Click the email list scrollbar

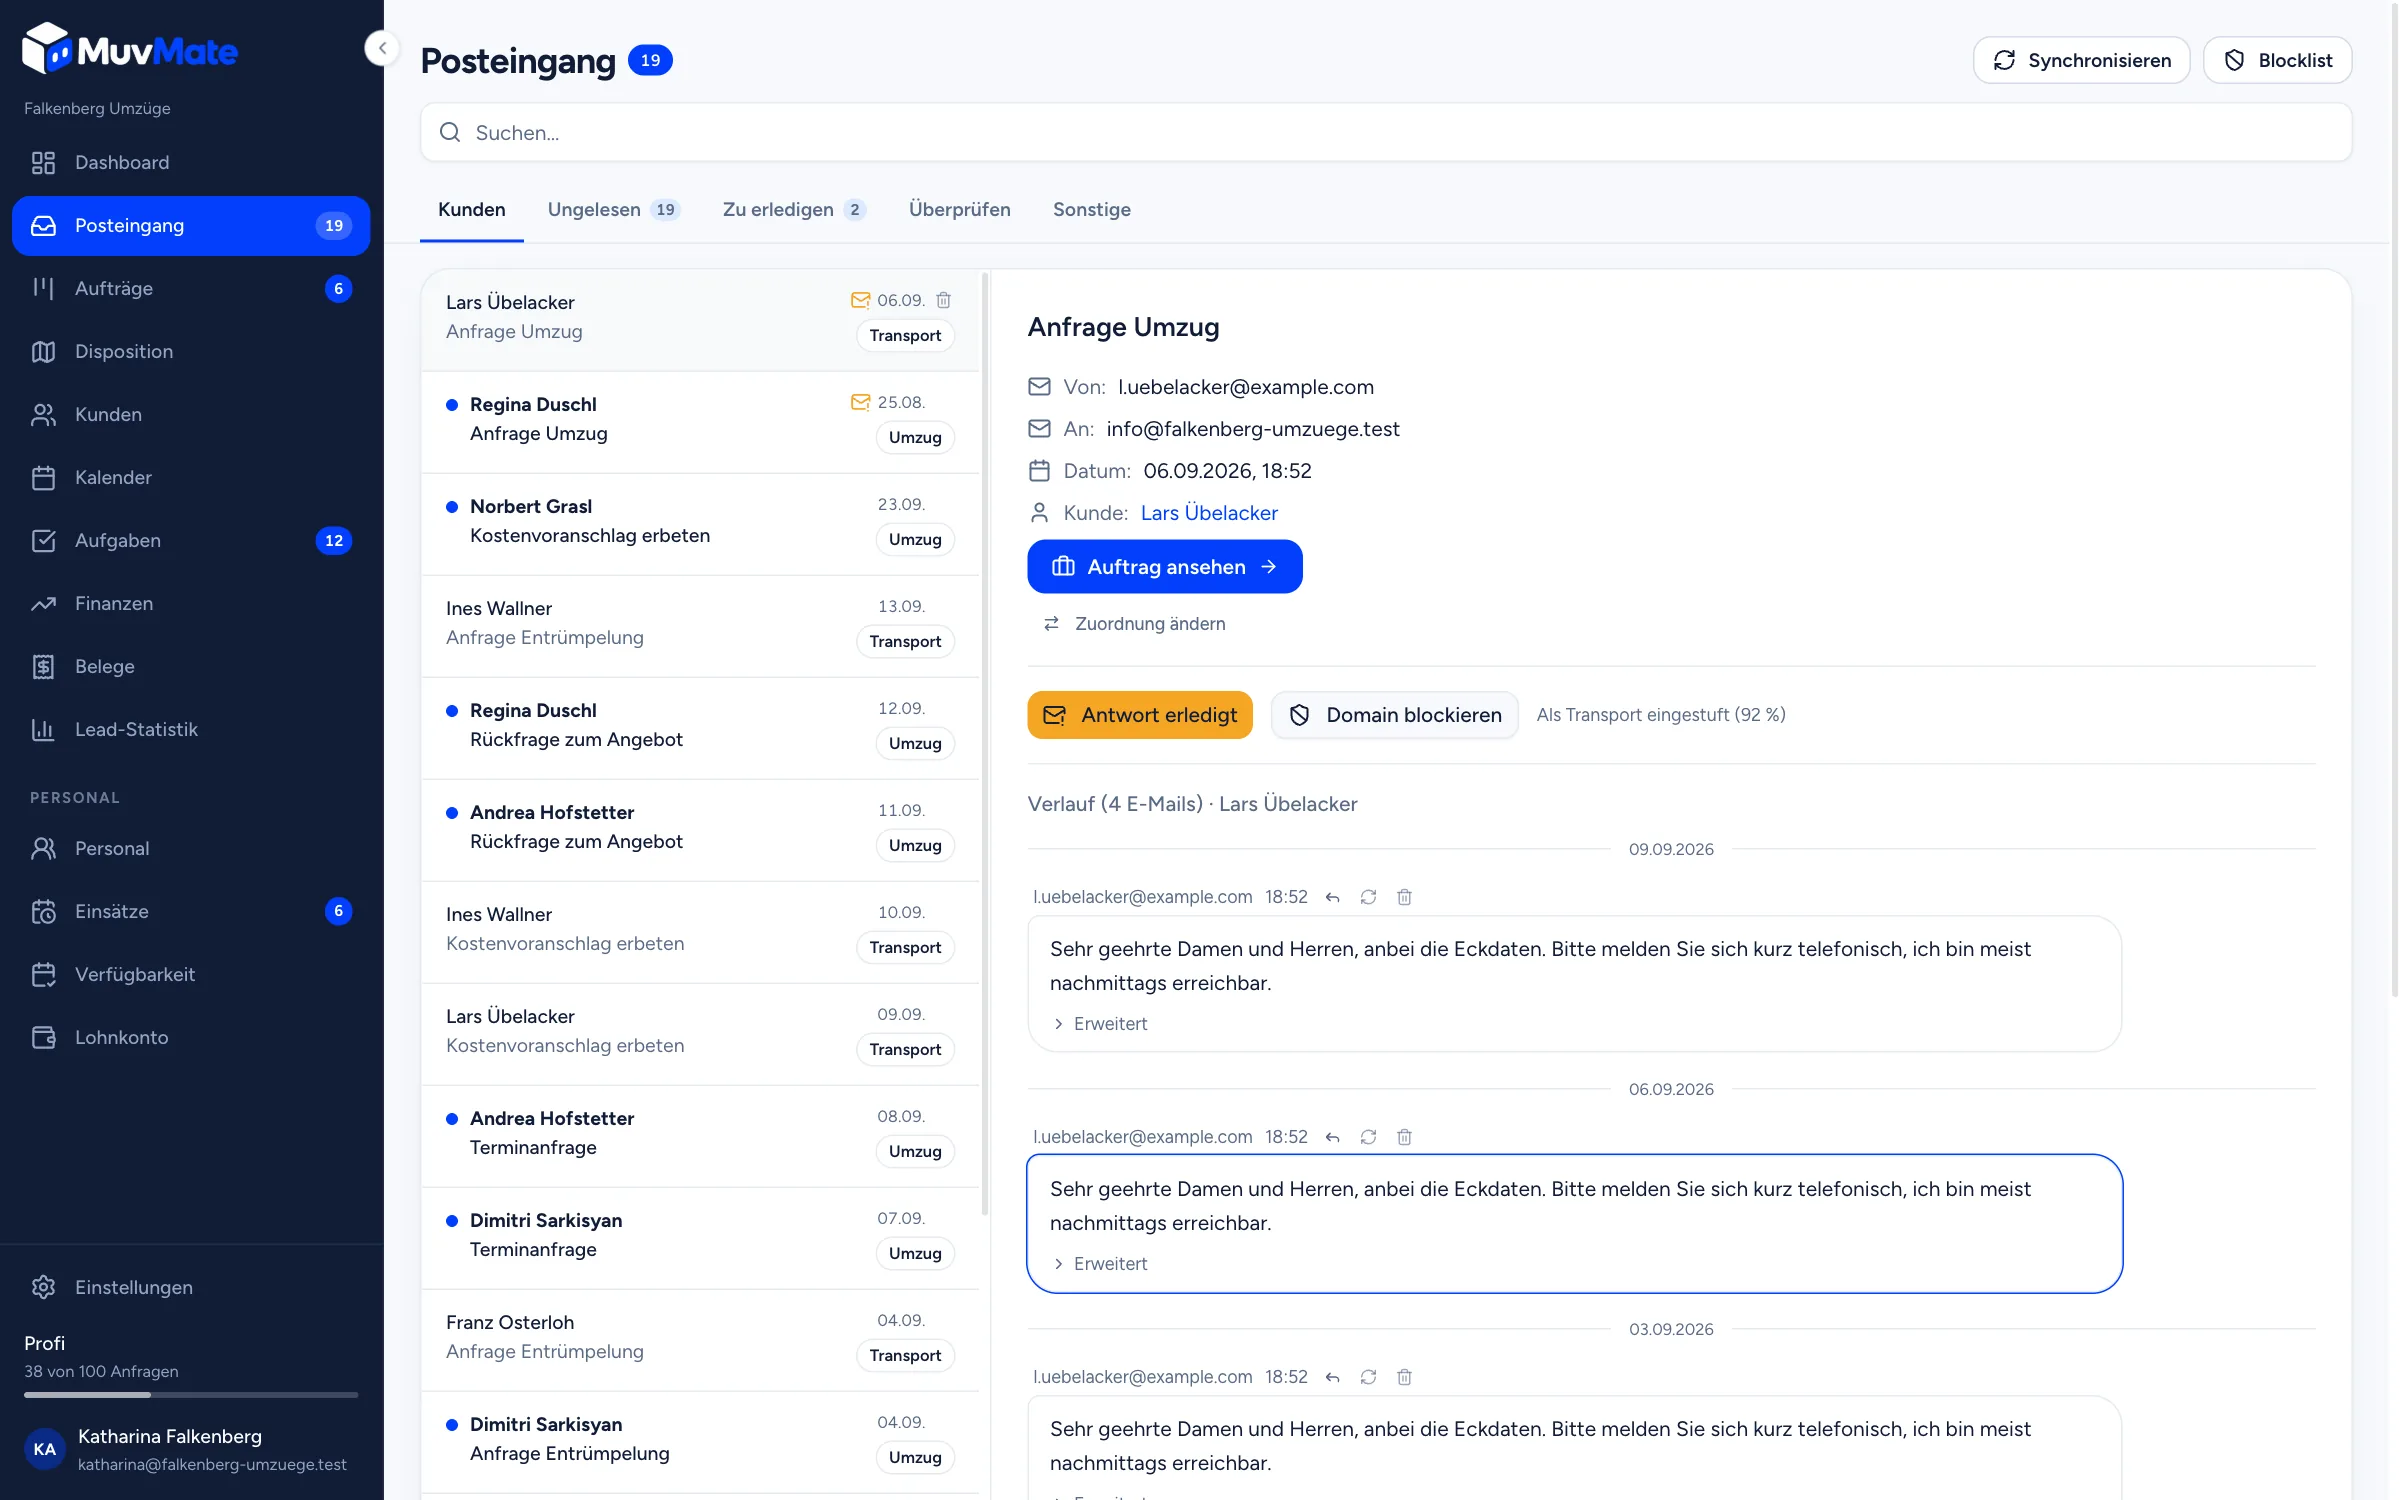pos(985,743)
